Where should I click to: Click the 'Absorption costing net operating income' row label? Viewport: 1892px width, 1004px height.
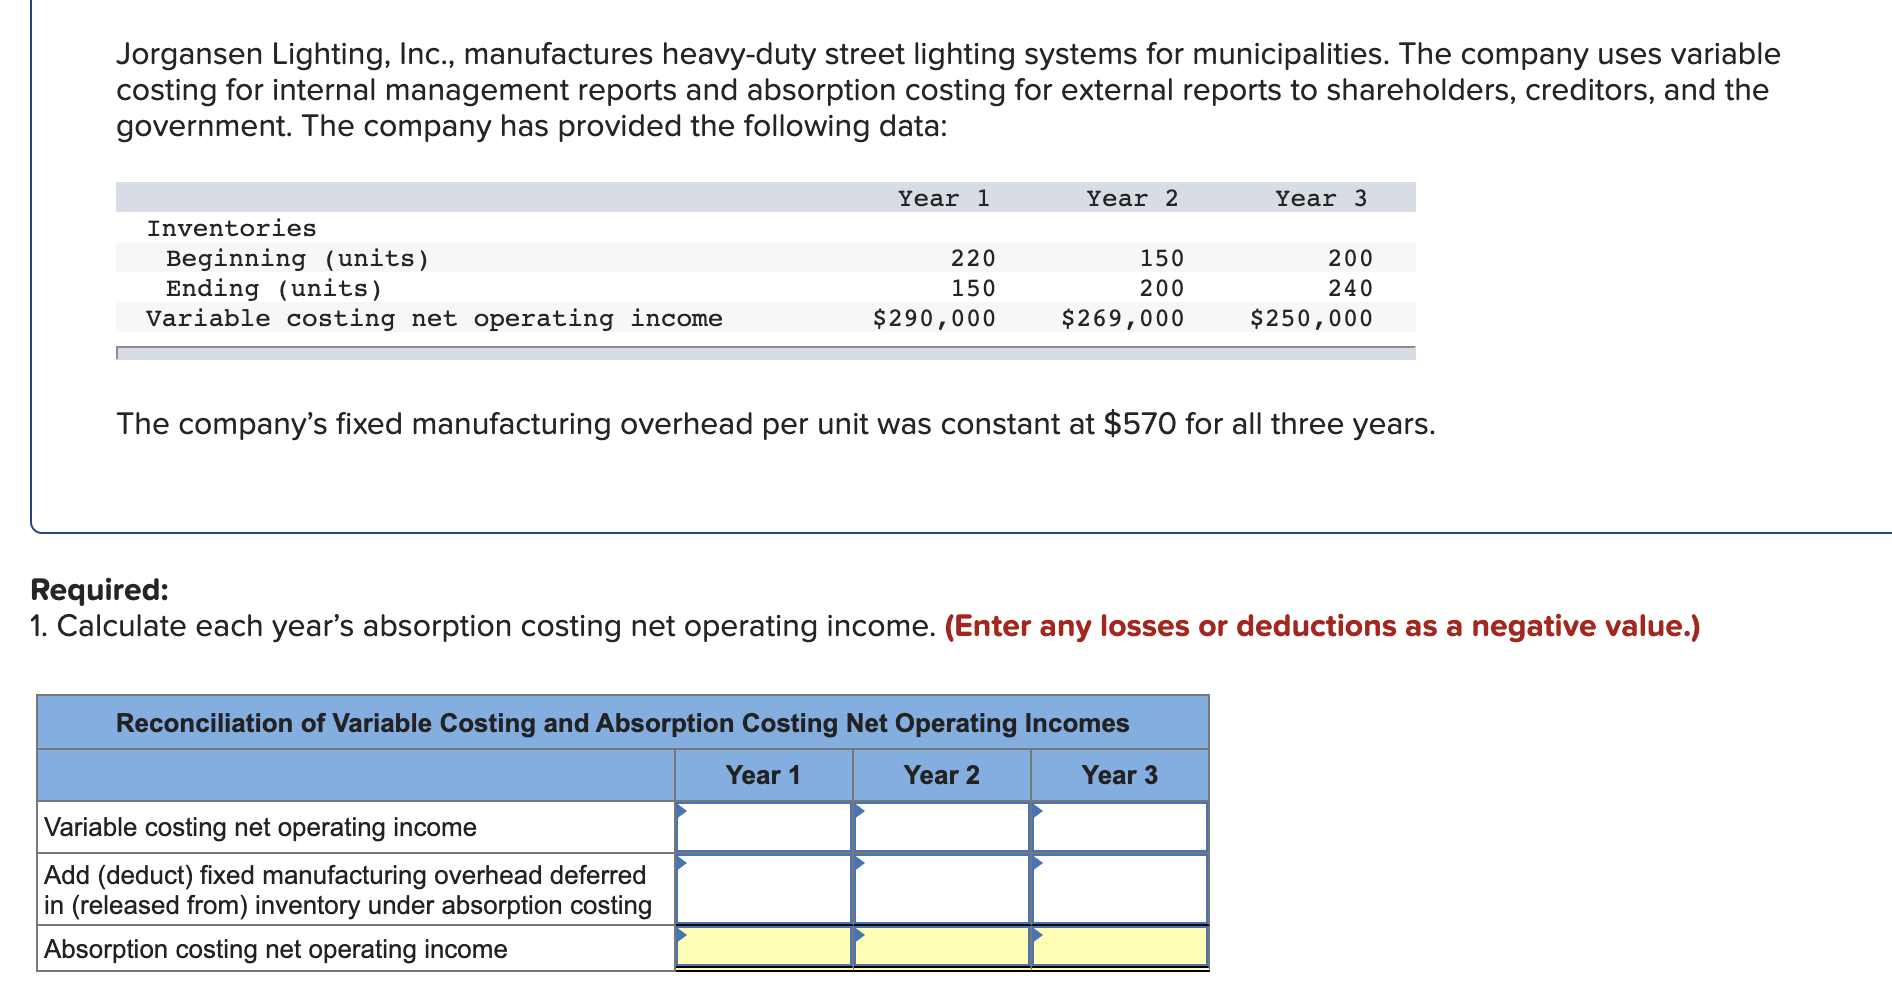coord(275,949)
